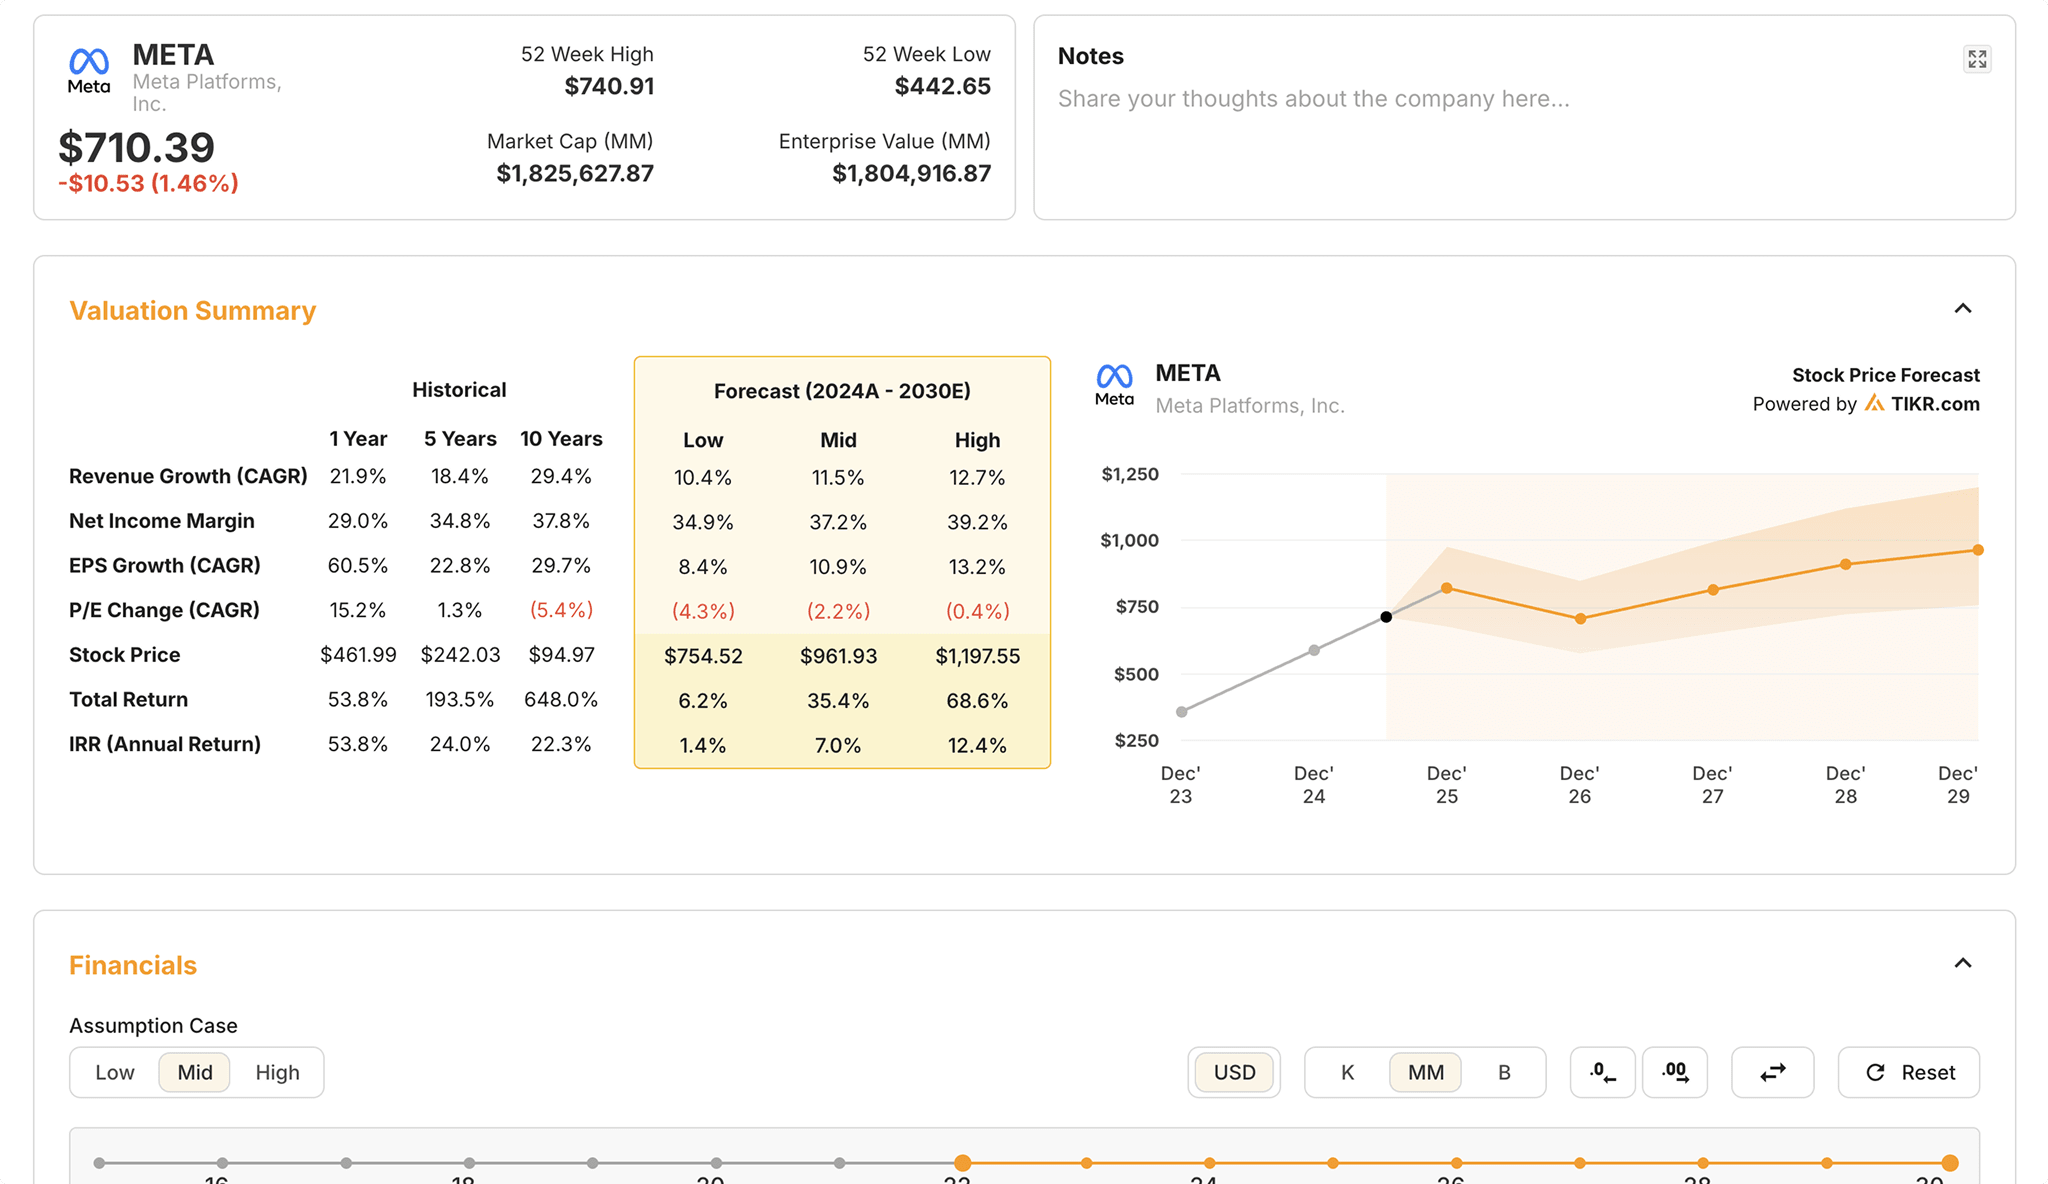Click the large orange slider handle at year 22
Screen dimensions: 2048x1184
pyautogui.click(x=962, y=1163)
